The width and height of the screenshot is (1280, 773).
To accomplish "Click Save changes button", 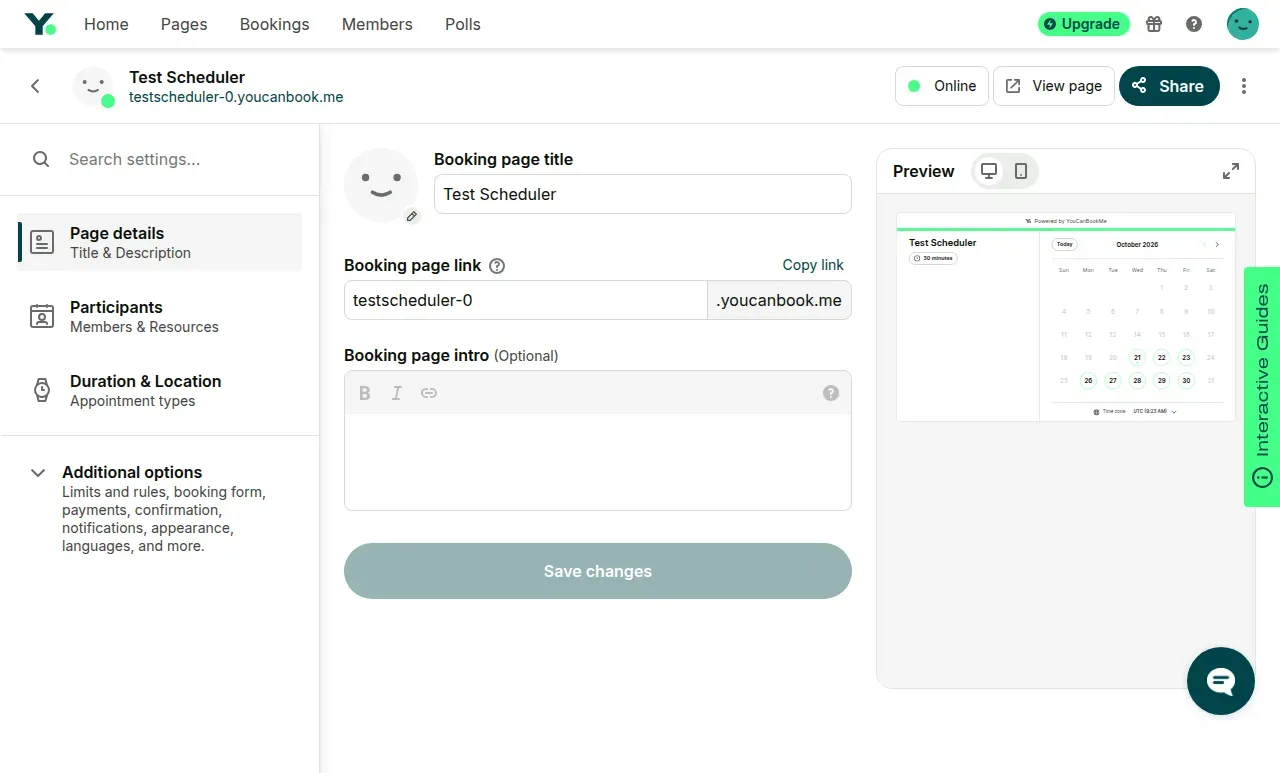I will tap(598, 571).
